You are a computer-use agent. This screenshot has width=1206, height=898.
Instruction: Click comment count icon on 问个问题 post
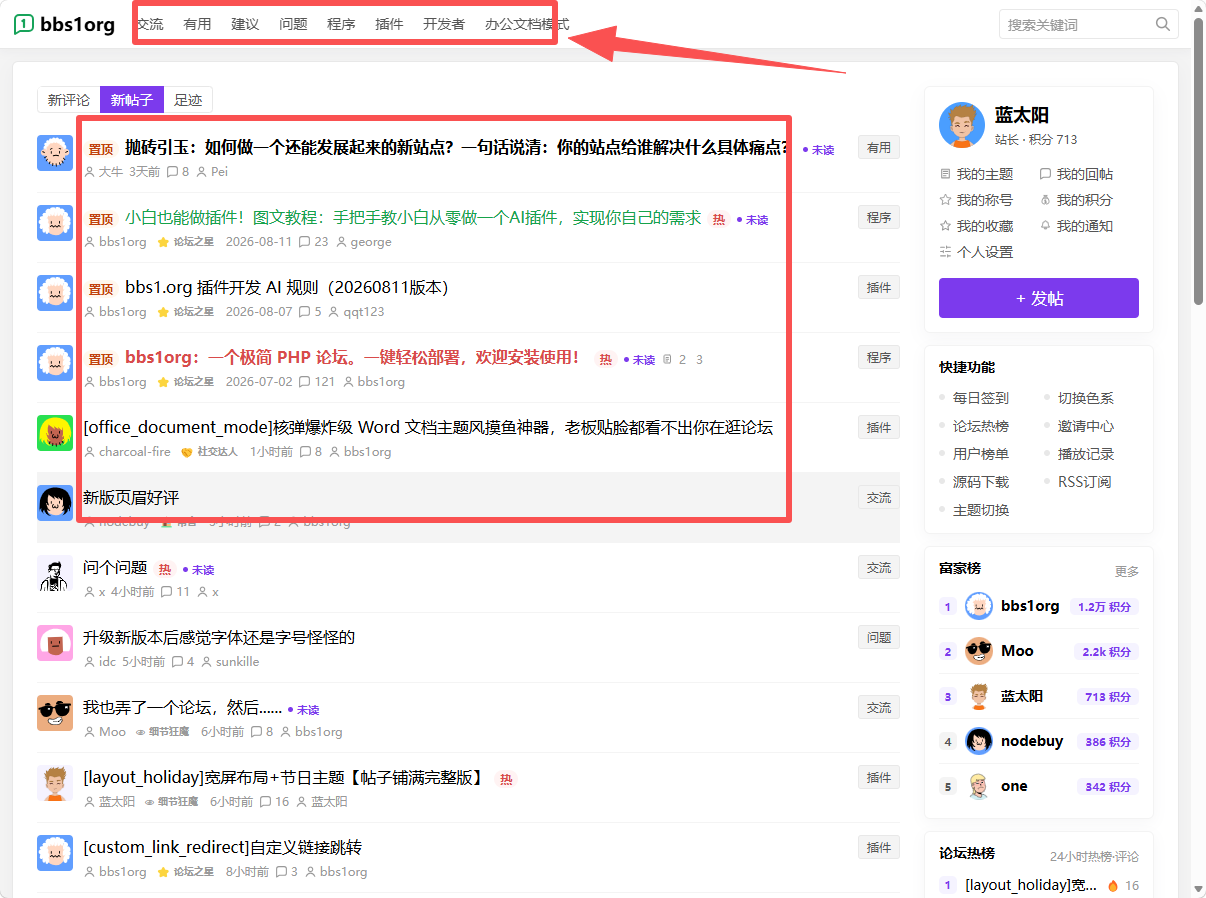click(166, 592)
